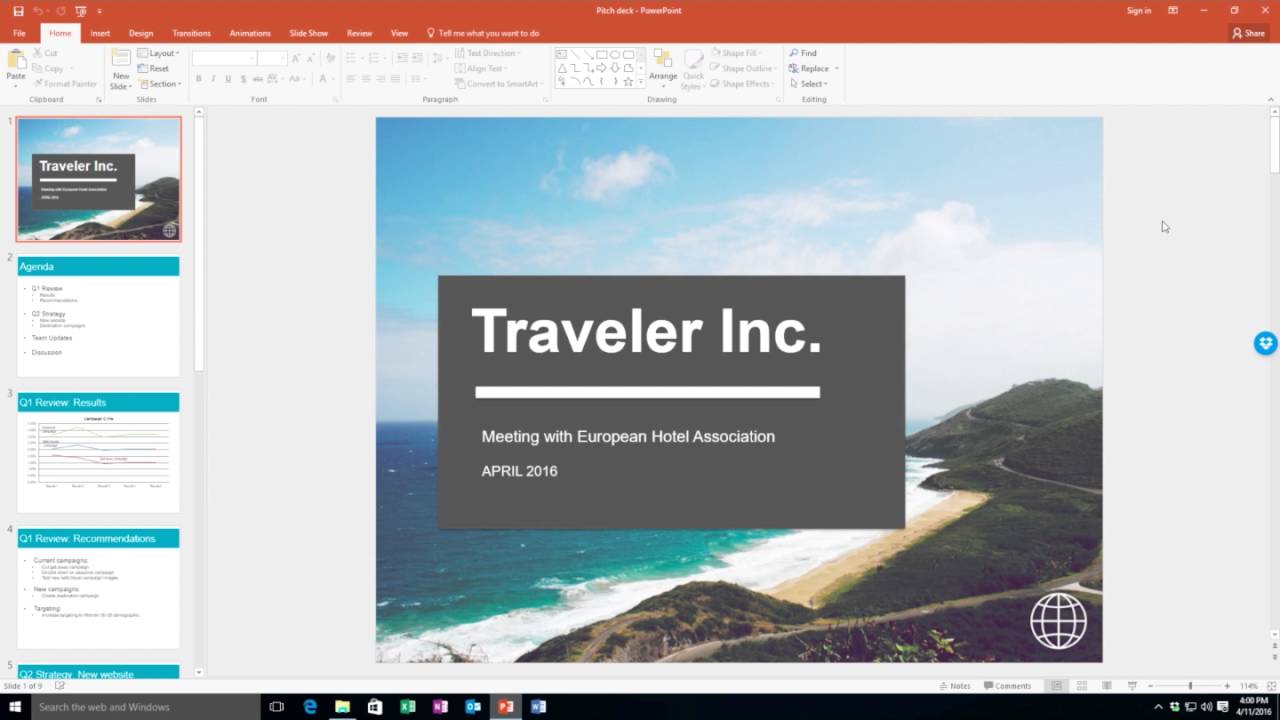The width and height of the screenshot is (1280, 720).
Task: Select the Triangle shape in shapes gallery
Action: pos(562,68)
